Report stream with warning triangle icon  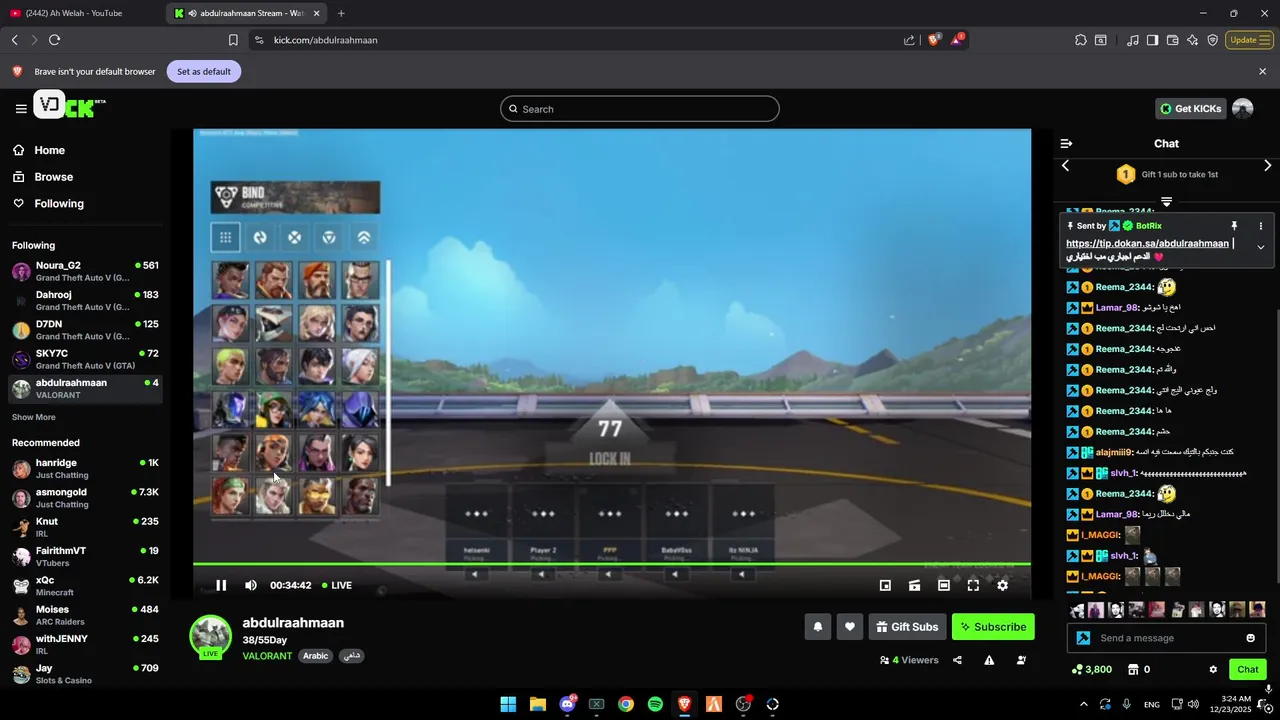pyautogui.click(x=989, y=660)
